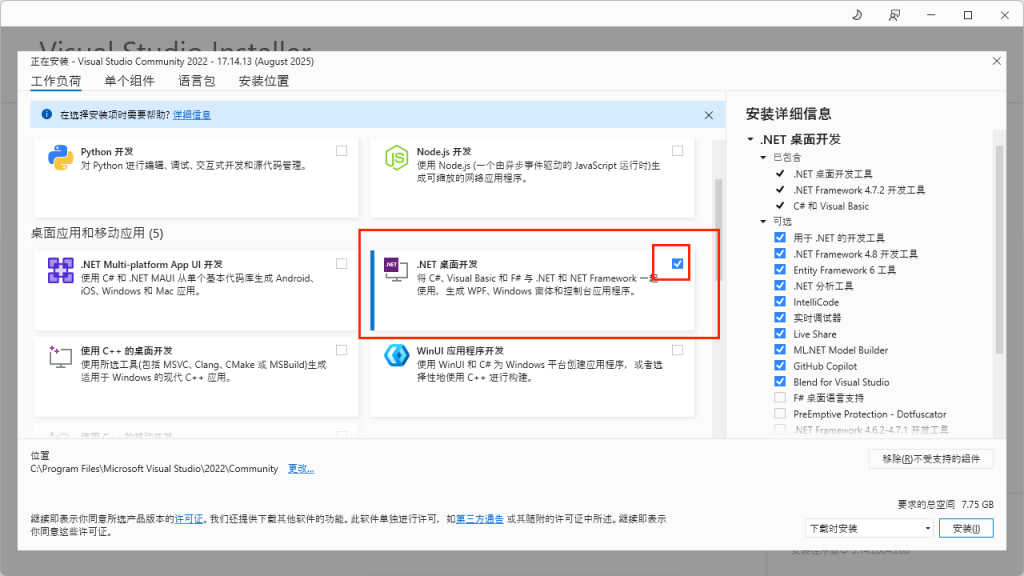Enable F# 桌面语言支持
Viewport: 1024px width, 576px height.
[x=779, y=397]
